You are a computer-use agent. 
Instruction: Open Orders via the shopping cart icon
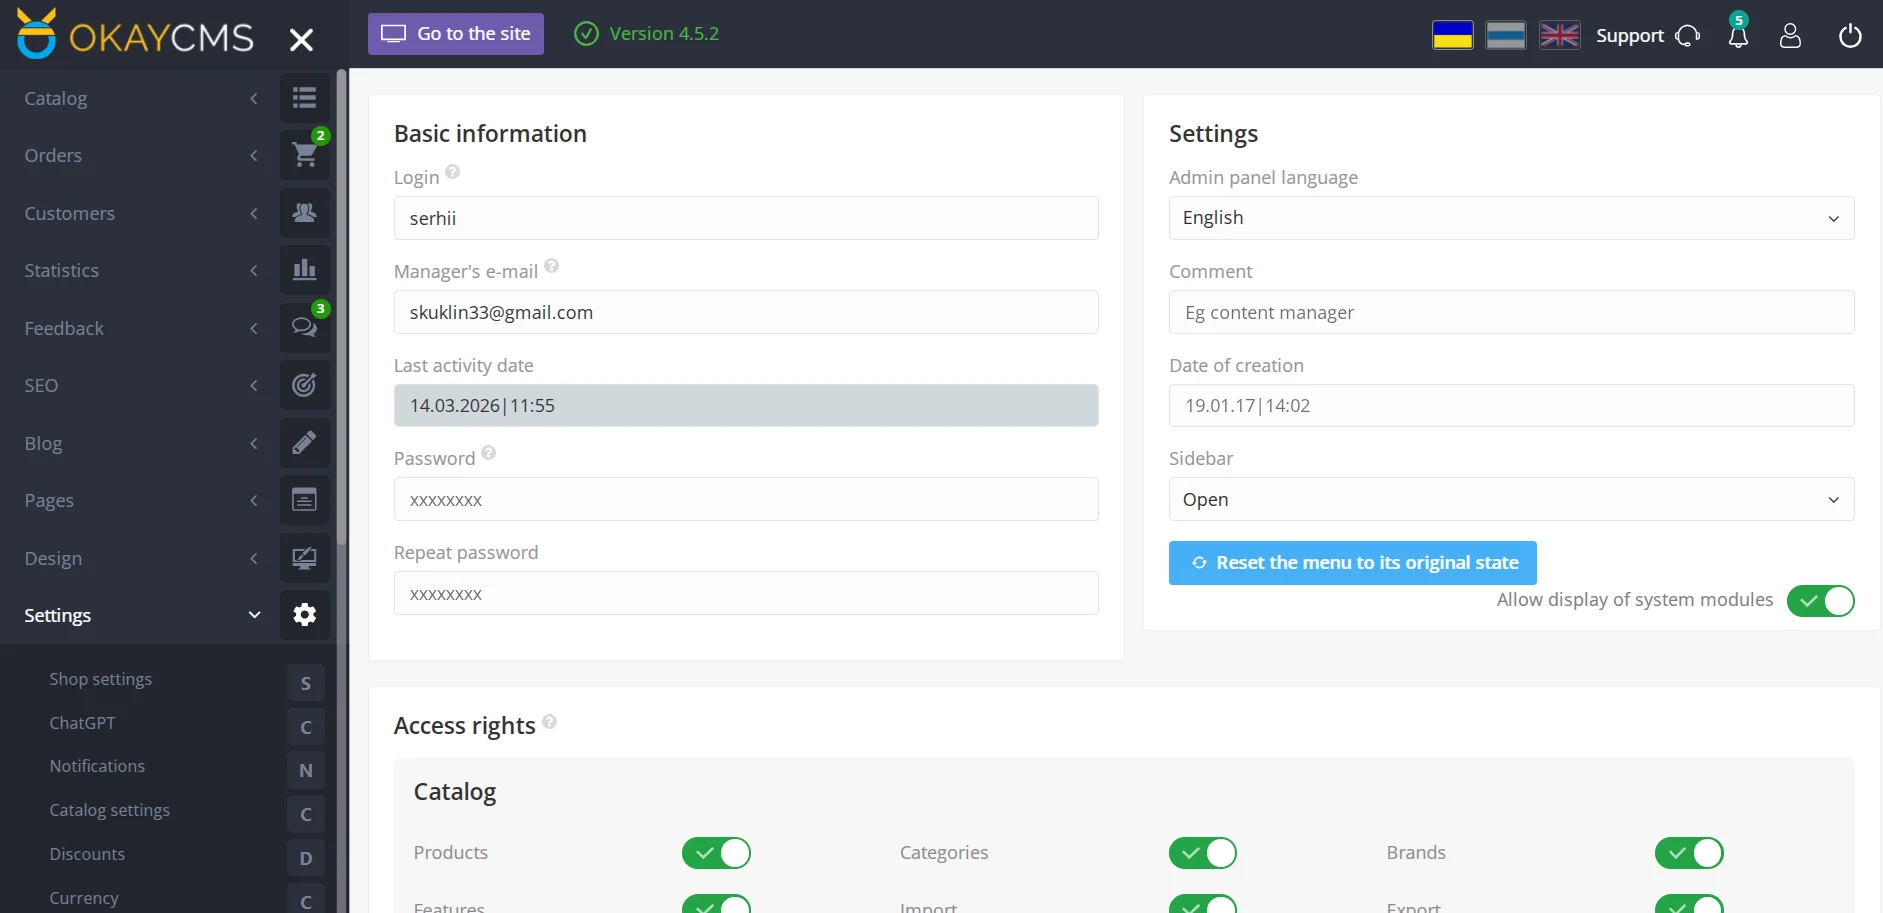click(304, 155)
